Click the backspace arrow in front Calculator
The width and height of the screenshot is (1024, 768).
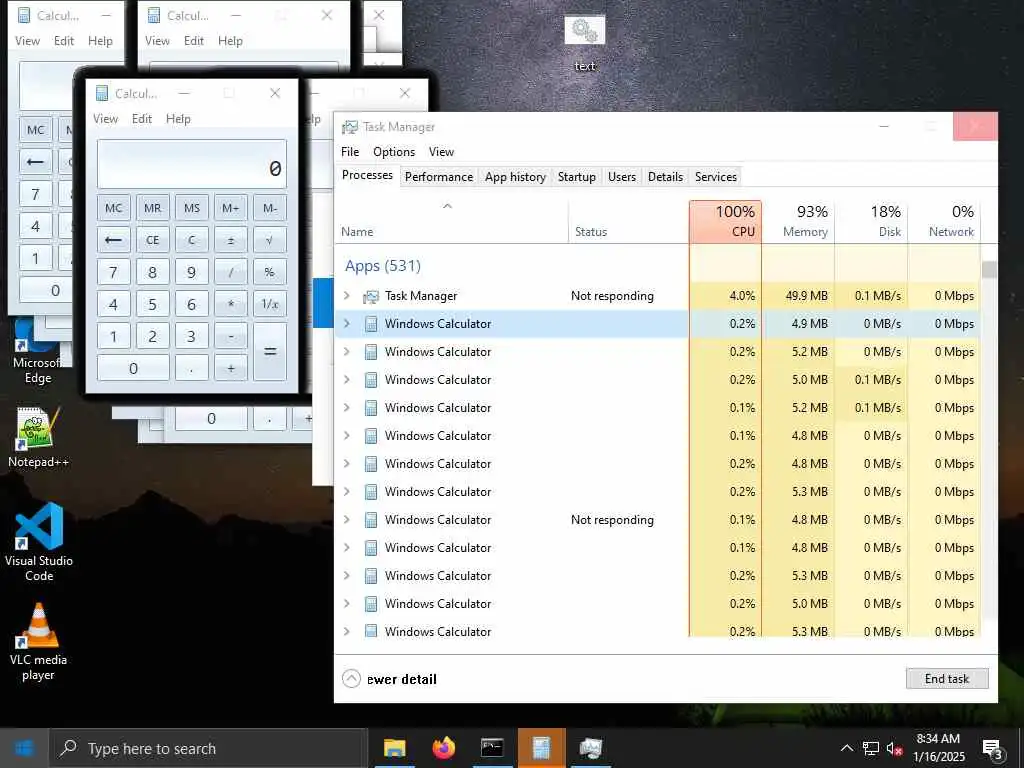point(114,240)
